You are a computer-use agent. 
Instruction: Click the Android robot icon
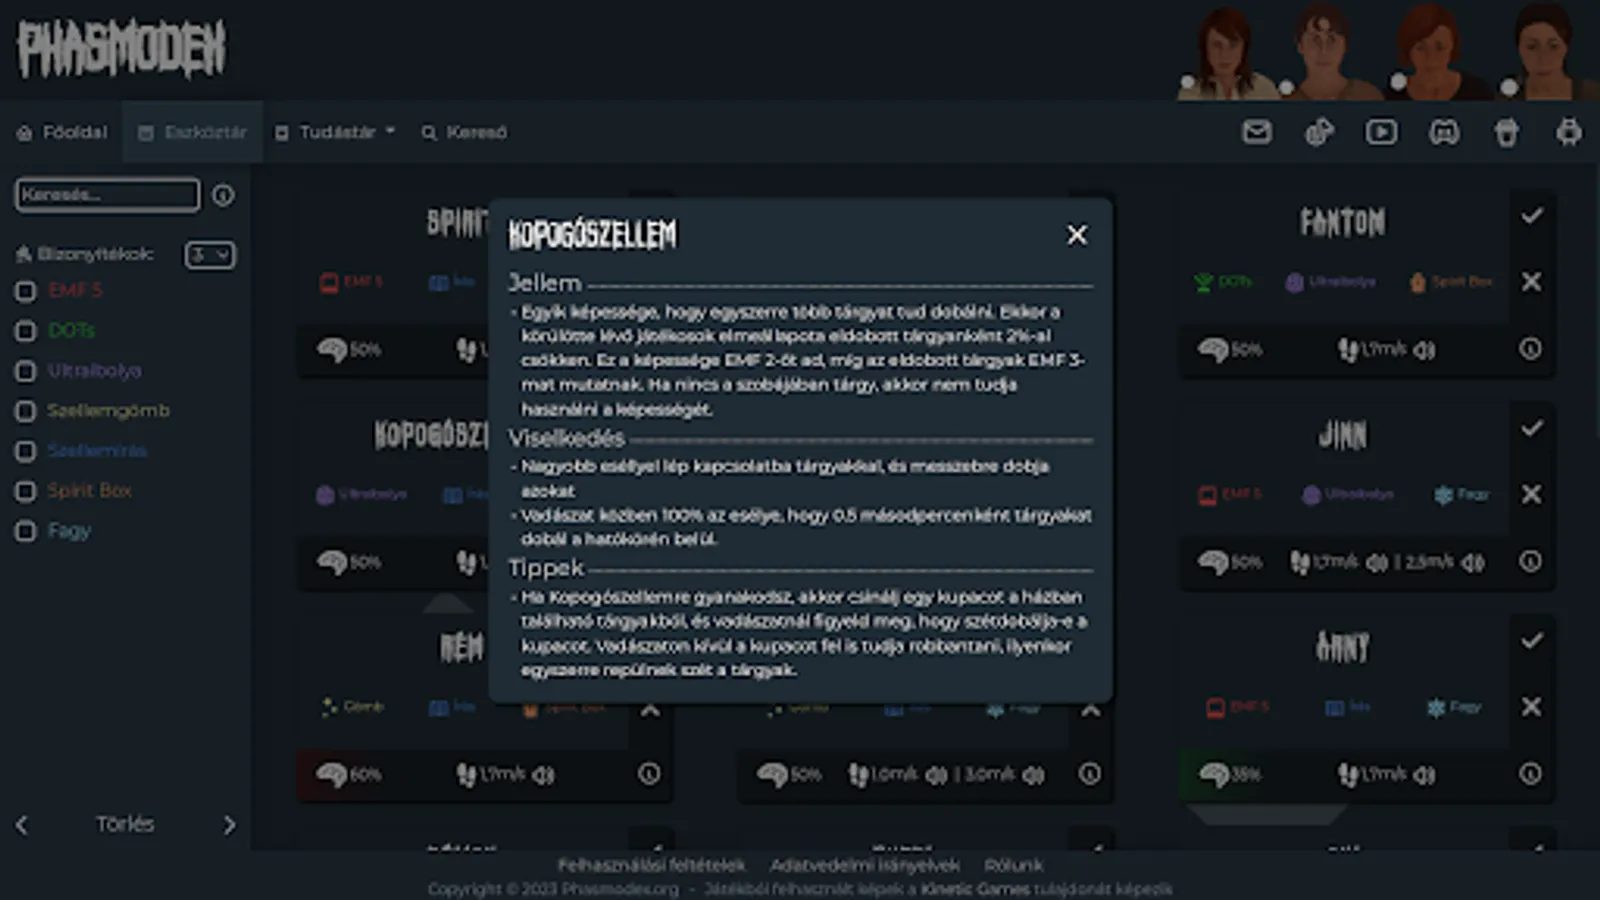[x=1569, y=132]
